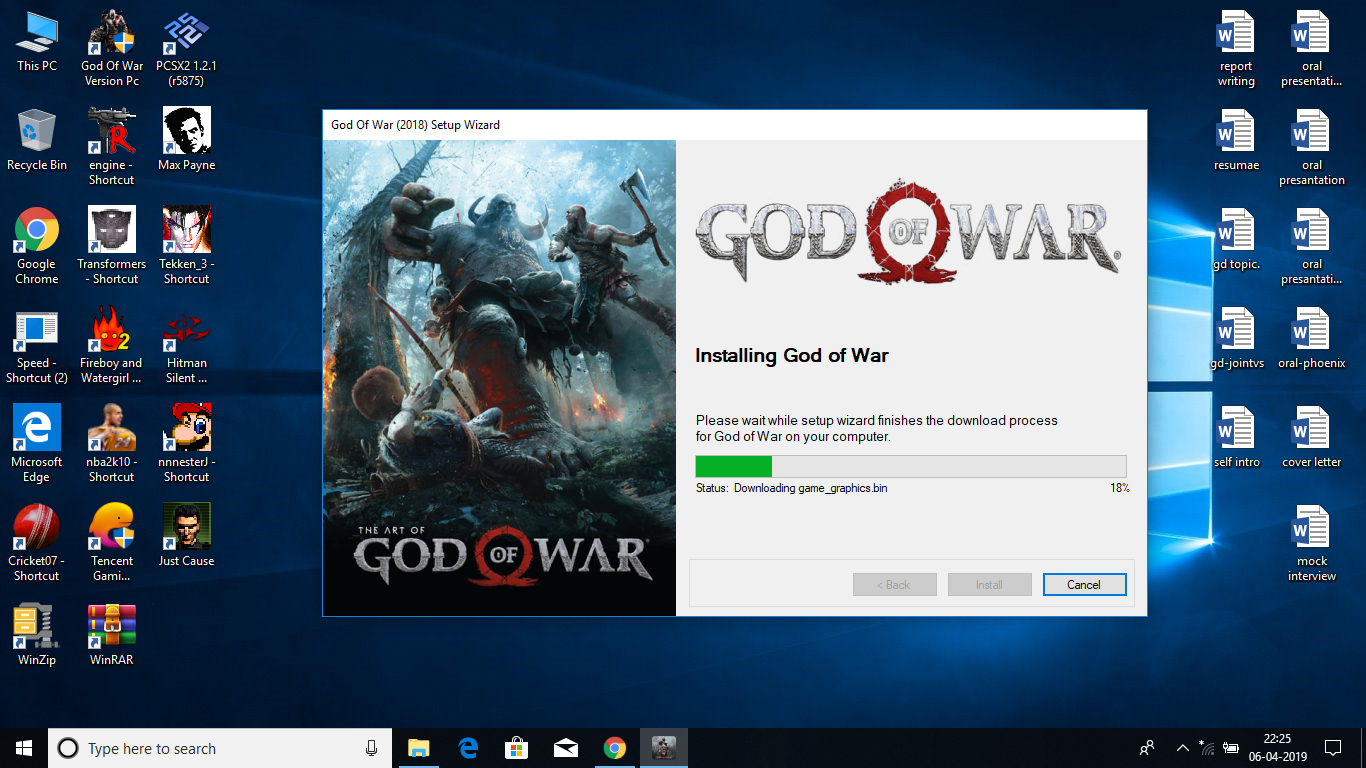Select oral-phoenix Word document
Image resolution: width=1366 pixels, height=768 pixels.
1311,338
